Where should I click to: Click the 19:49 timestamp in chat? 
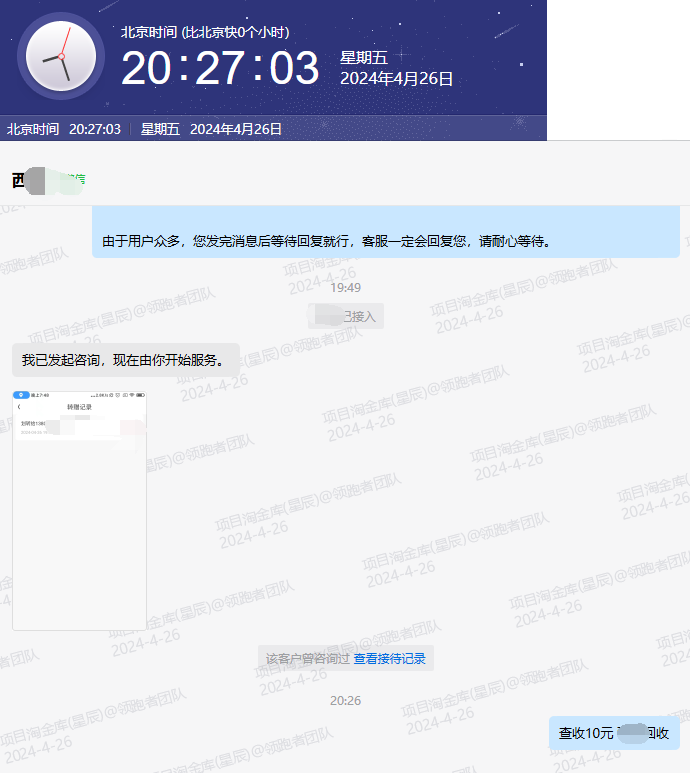coord(345,287)
